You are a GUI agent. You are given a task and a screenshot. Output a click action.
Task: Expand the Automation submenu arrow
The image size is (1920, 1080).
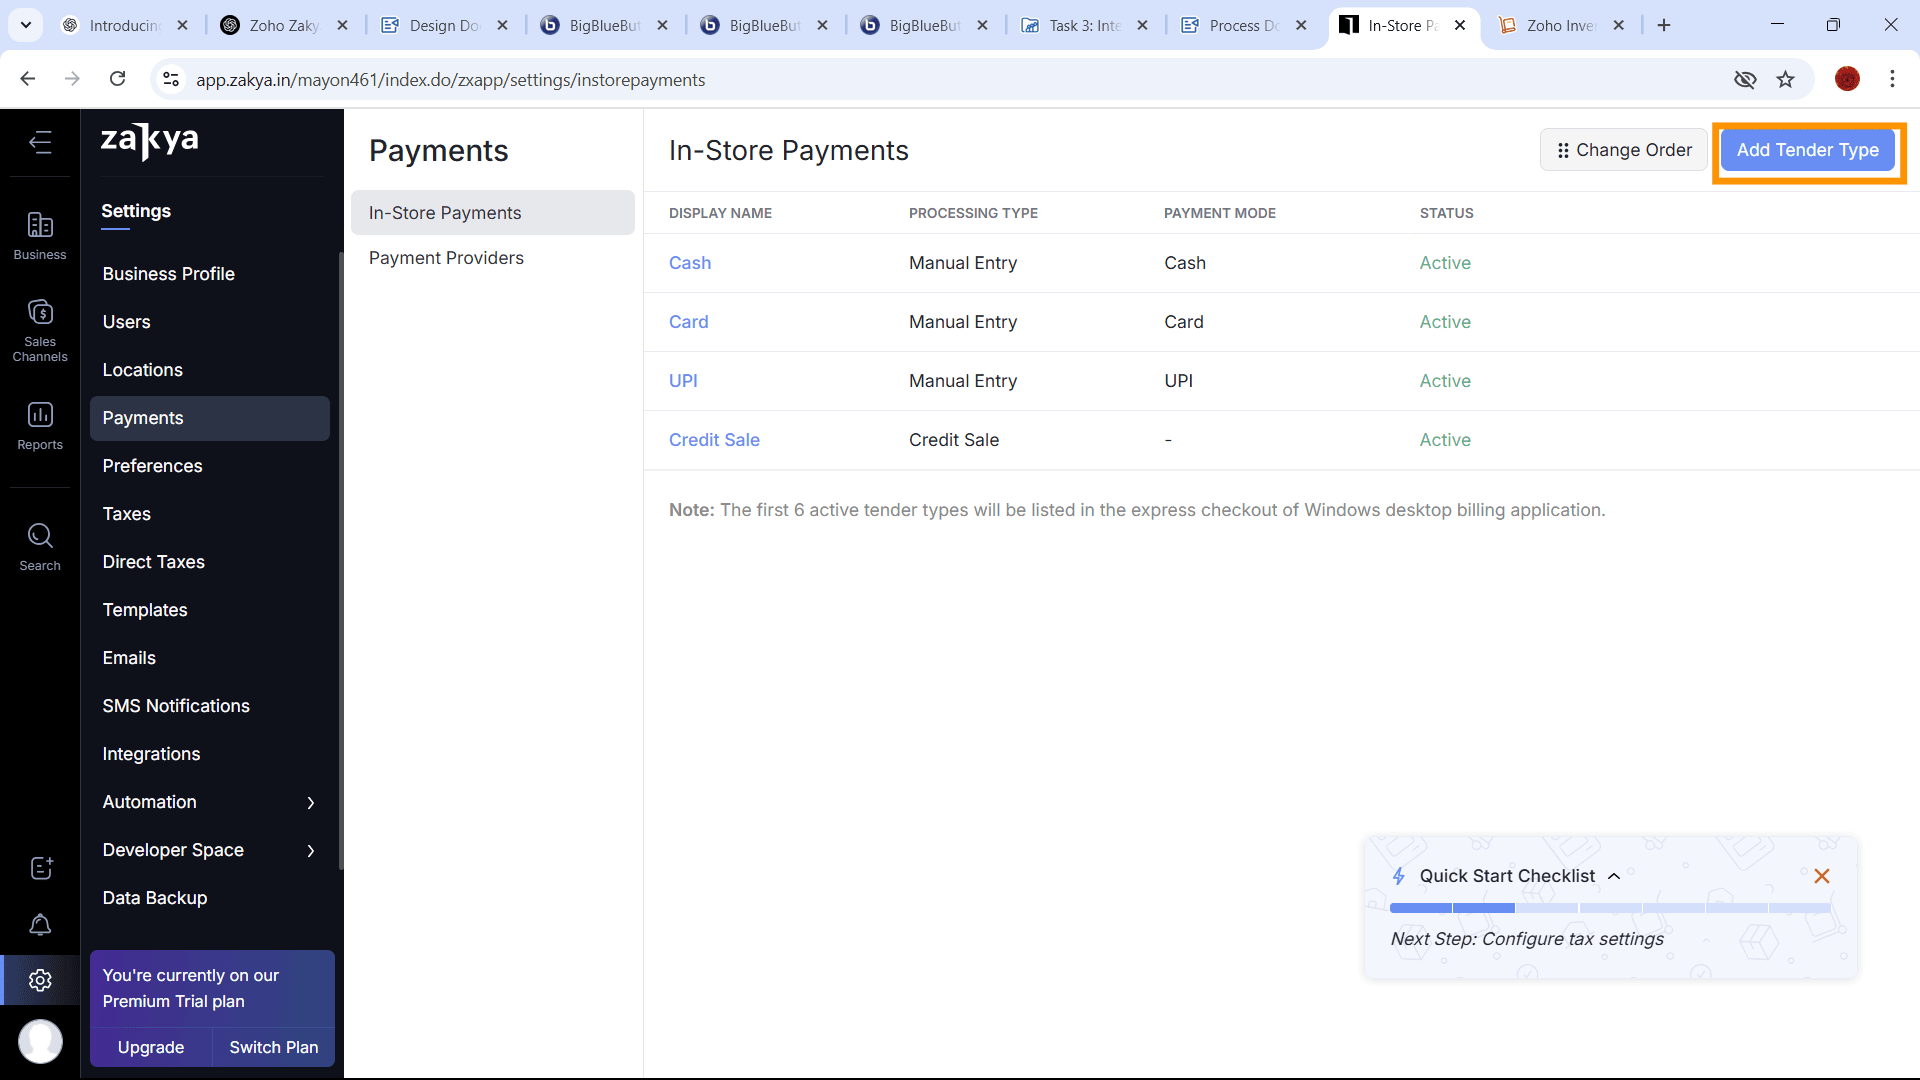(x=311, y=803)
